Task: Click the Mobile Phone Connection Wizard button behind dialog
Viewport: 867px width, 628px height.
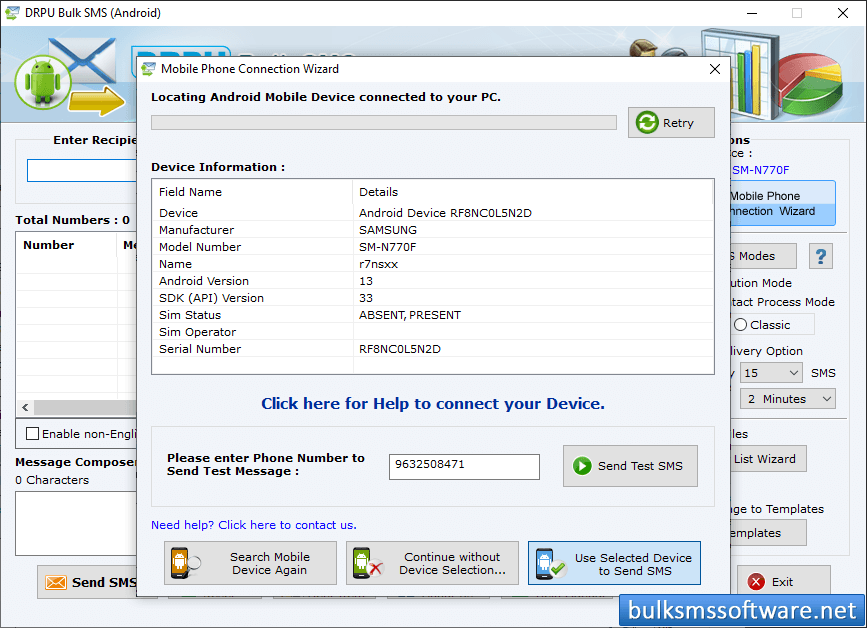Action: pyautogui.click(x=782, y=203)
